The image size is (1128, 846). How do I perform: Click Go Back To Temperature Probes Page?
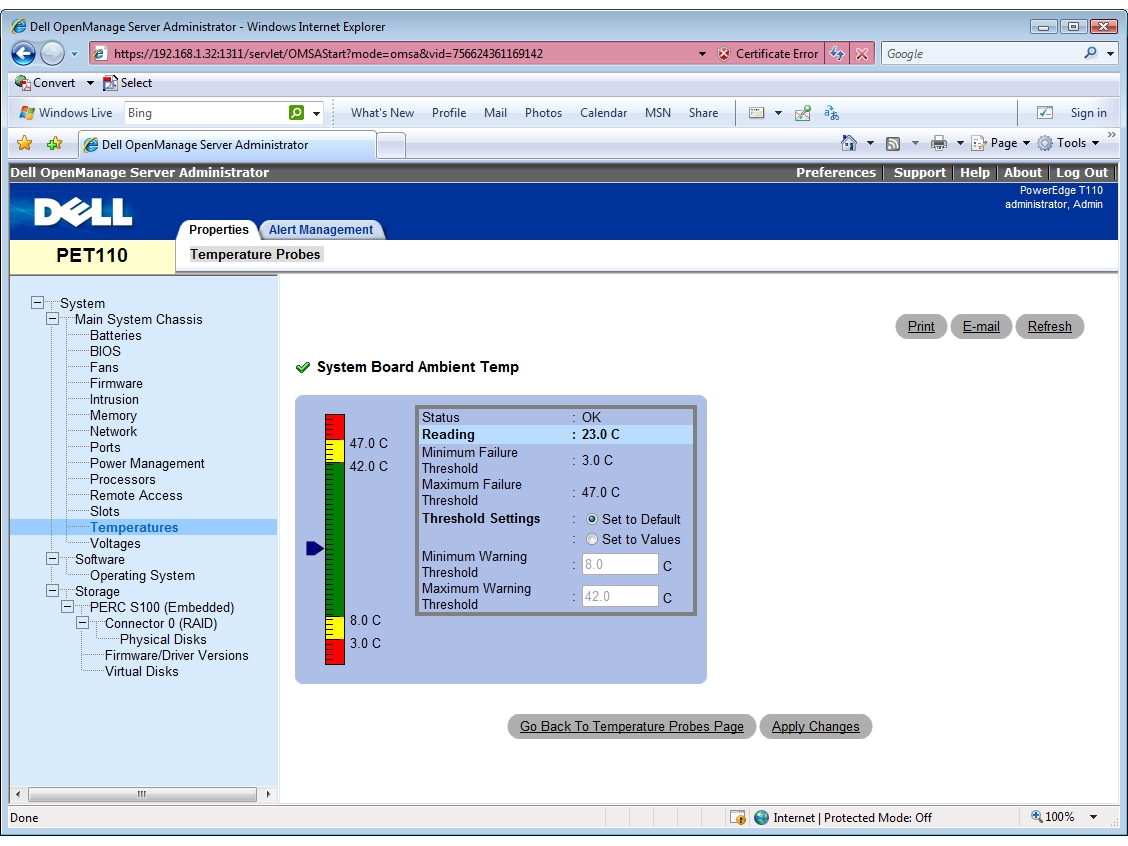(x=632, y=727)
